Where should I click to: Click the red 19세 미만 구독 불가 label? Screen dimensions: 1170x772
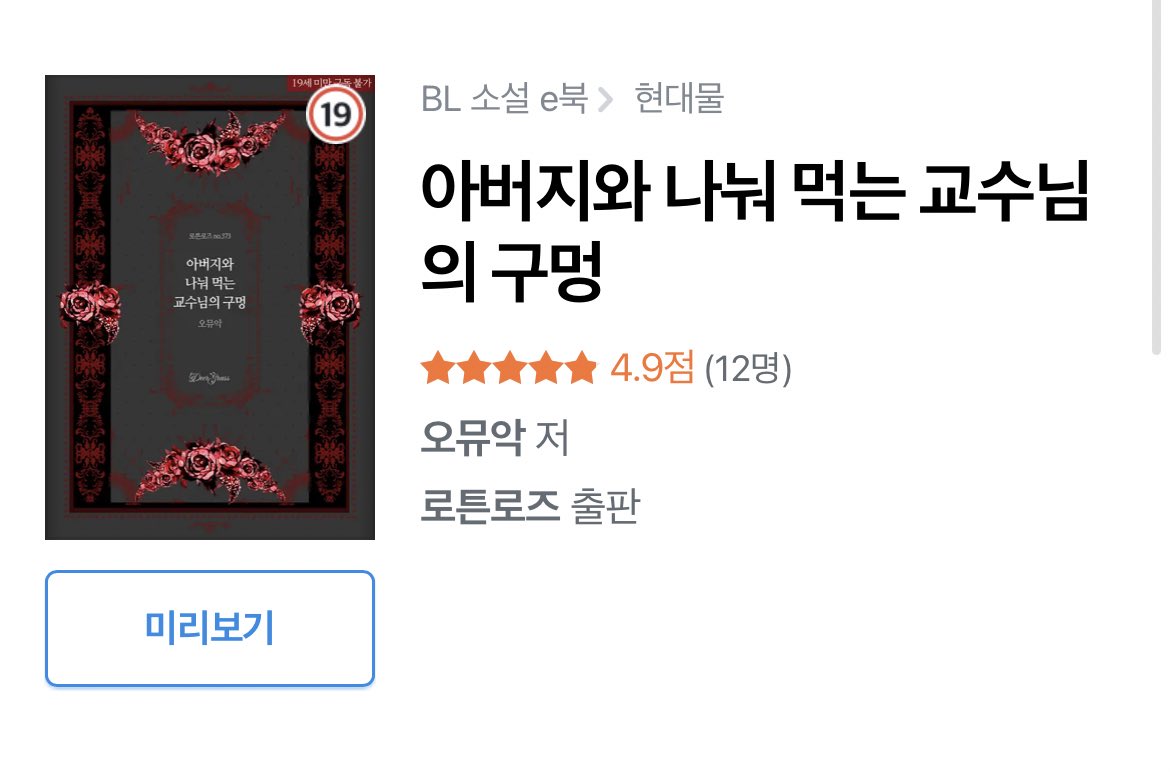(x=331, y=83)
